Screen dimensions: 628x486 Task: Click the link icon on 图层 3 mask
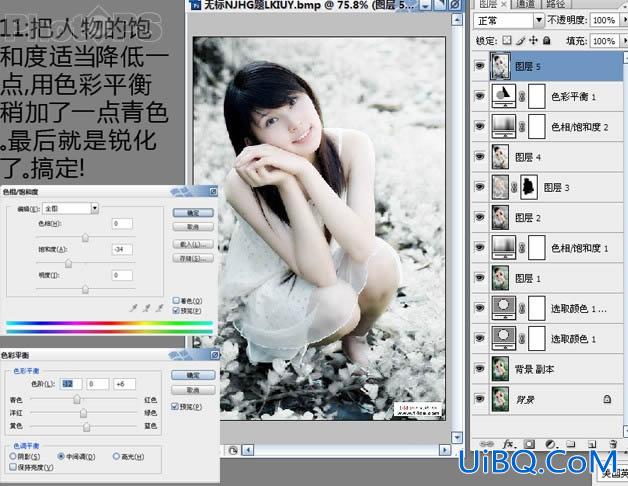click(514, 187)
